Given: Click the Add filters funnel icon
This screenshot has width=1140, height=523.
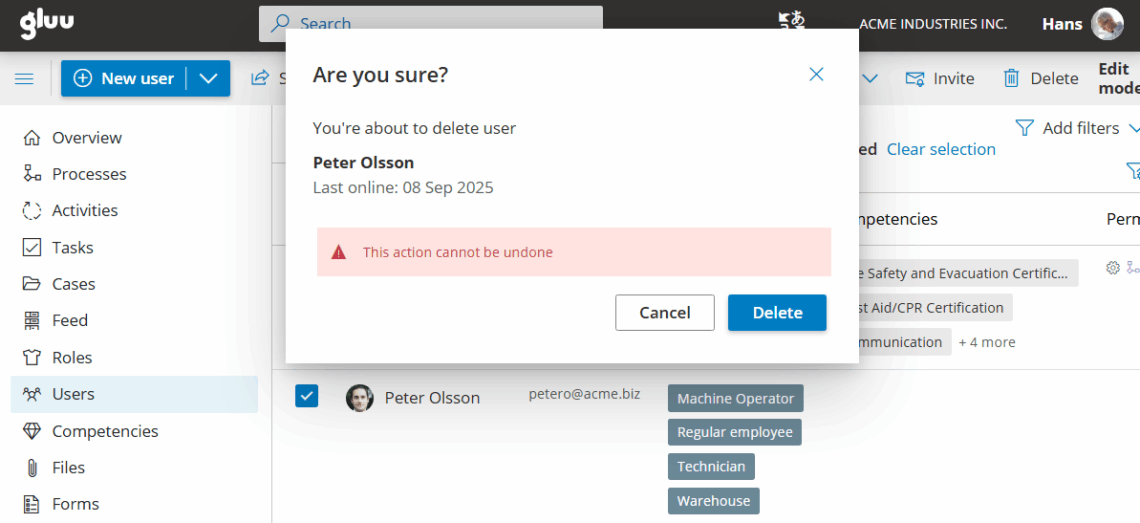Looking at the screenshot, I should [1024, 128].
